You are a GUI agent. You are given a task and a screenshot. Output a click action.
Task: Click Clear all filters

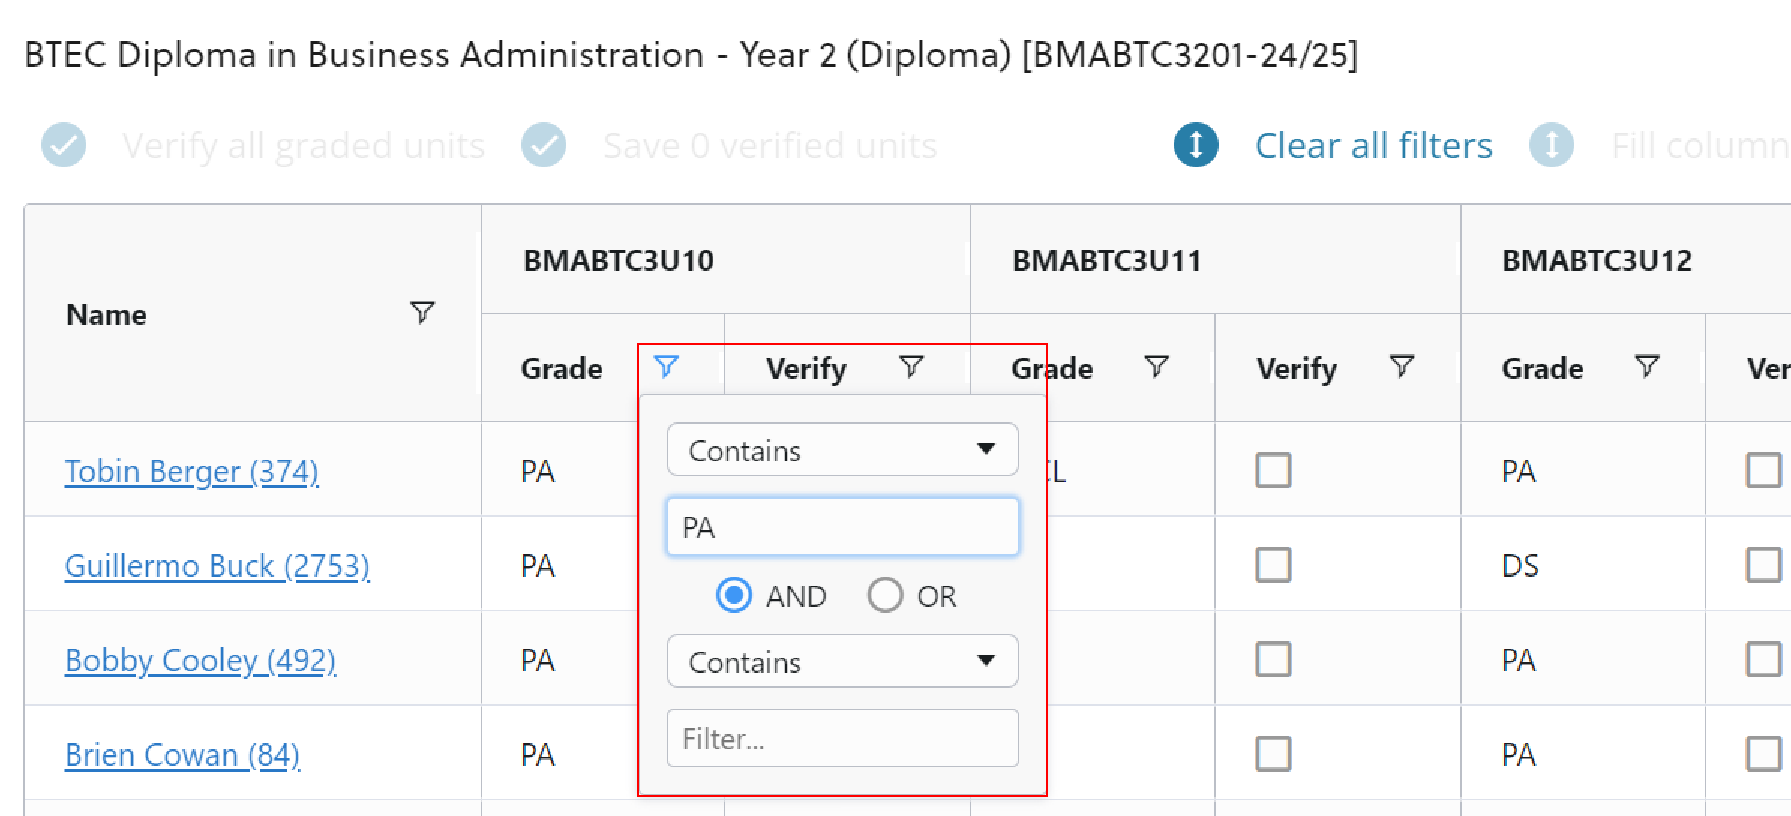click(1374, 145)
